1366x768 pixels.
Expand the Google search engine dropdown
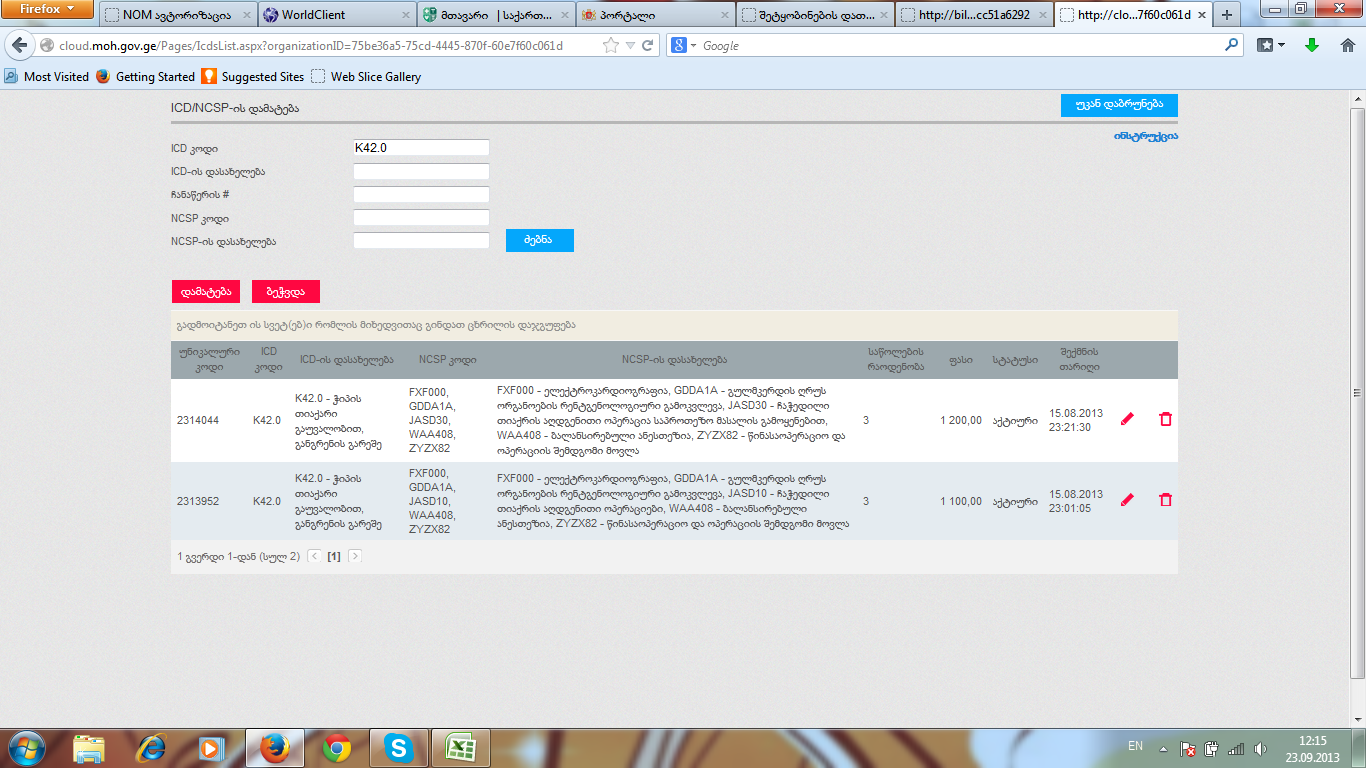click(684, 46)
